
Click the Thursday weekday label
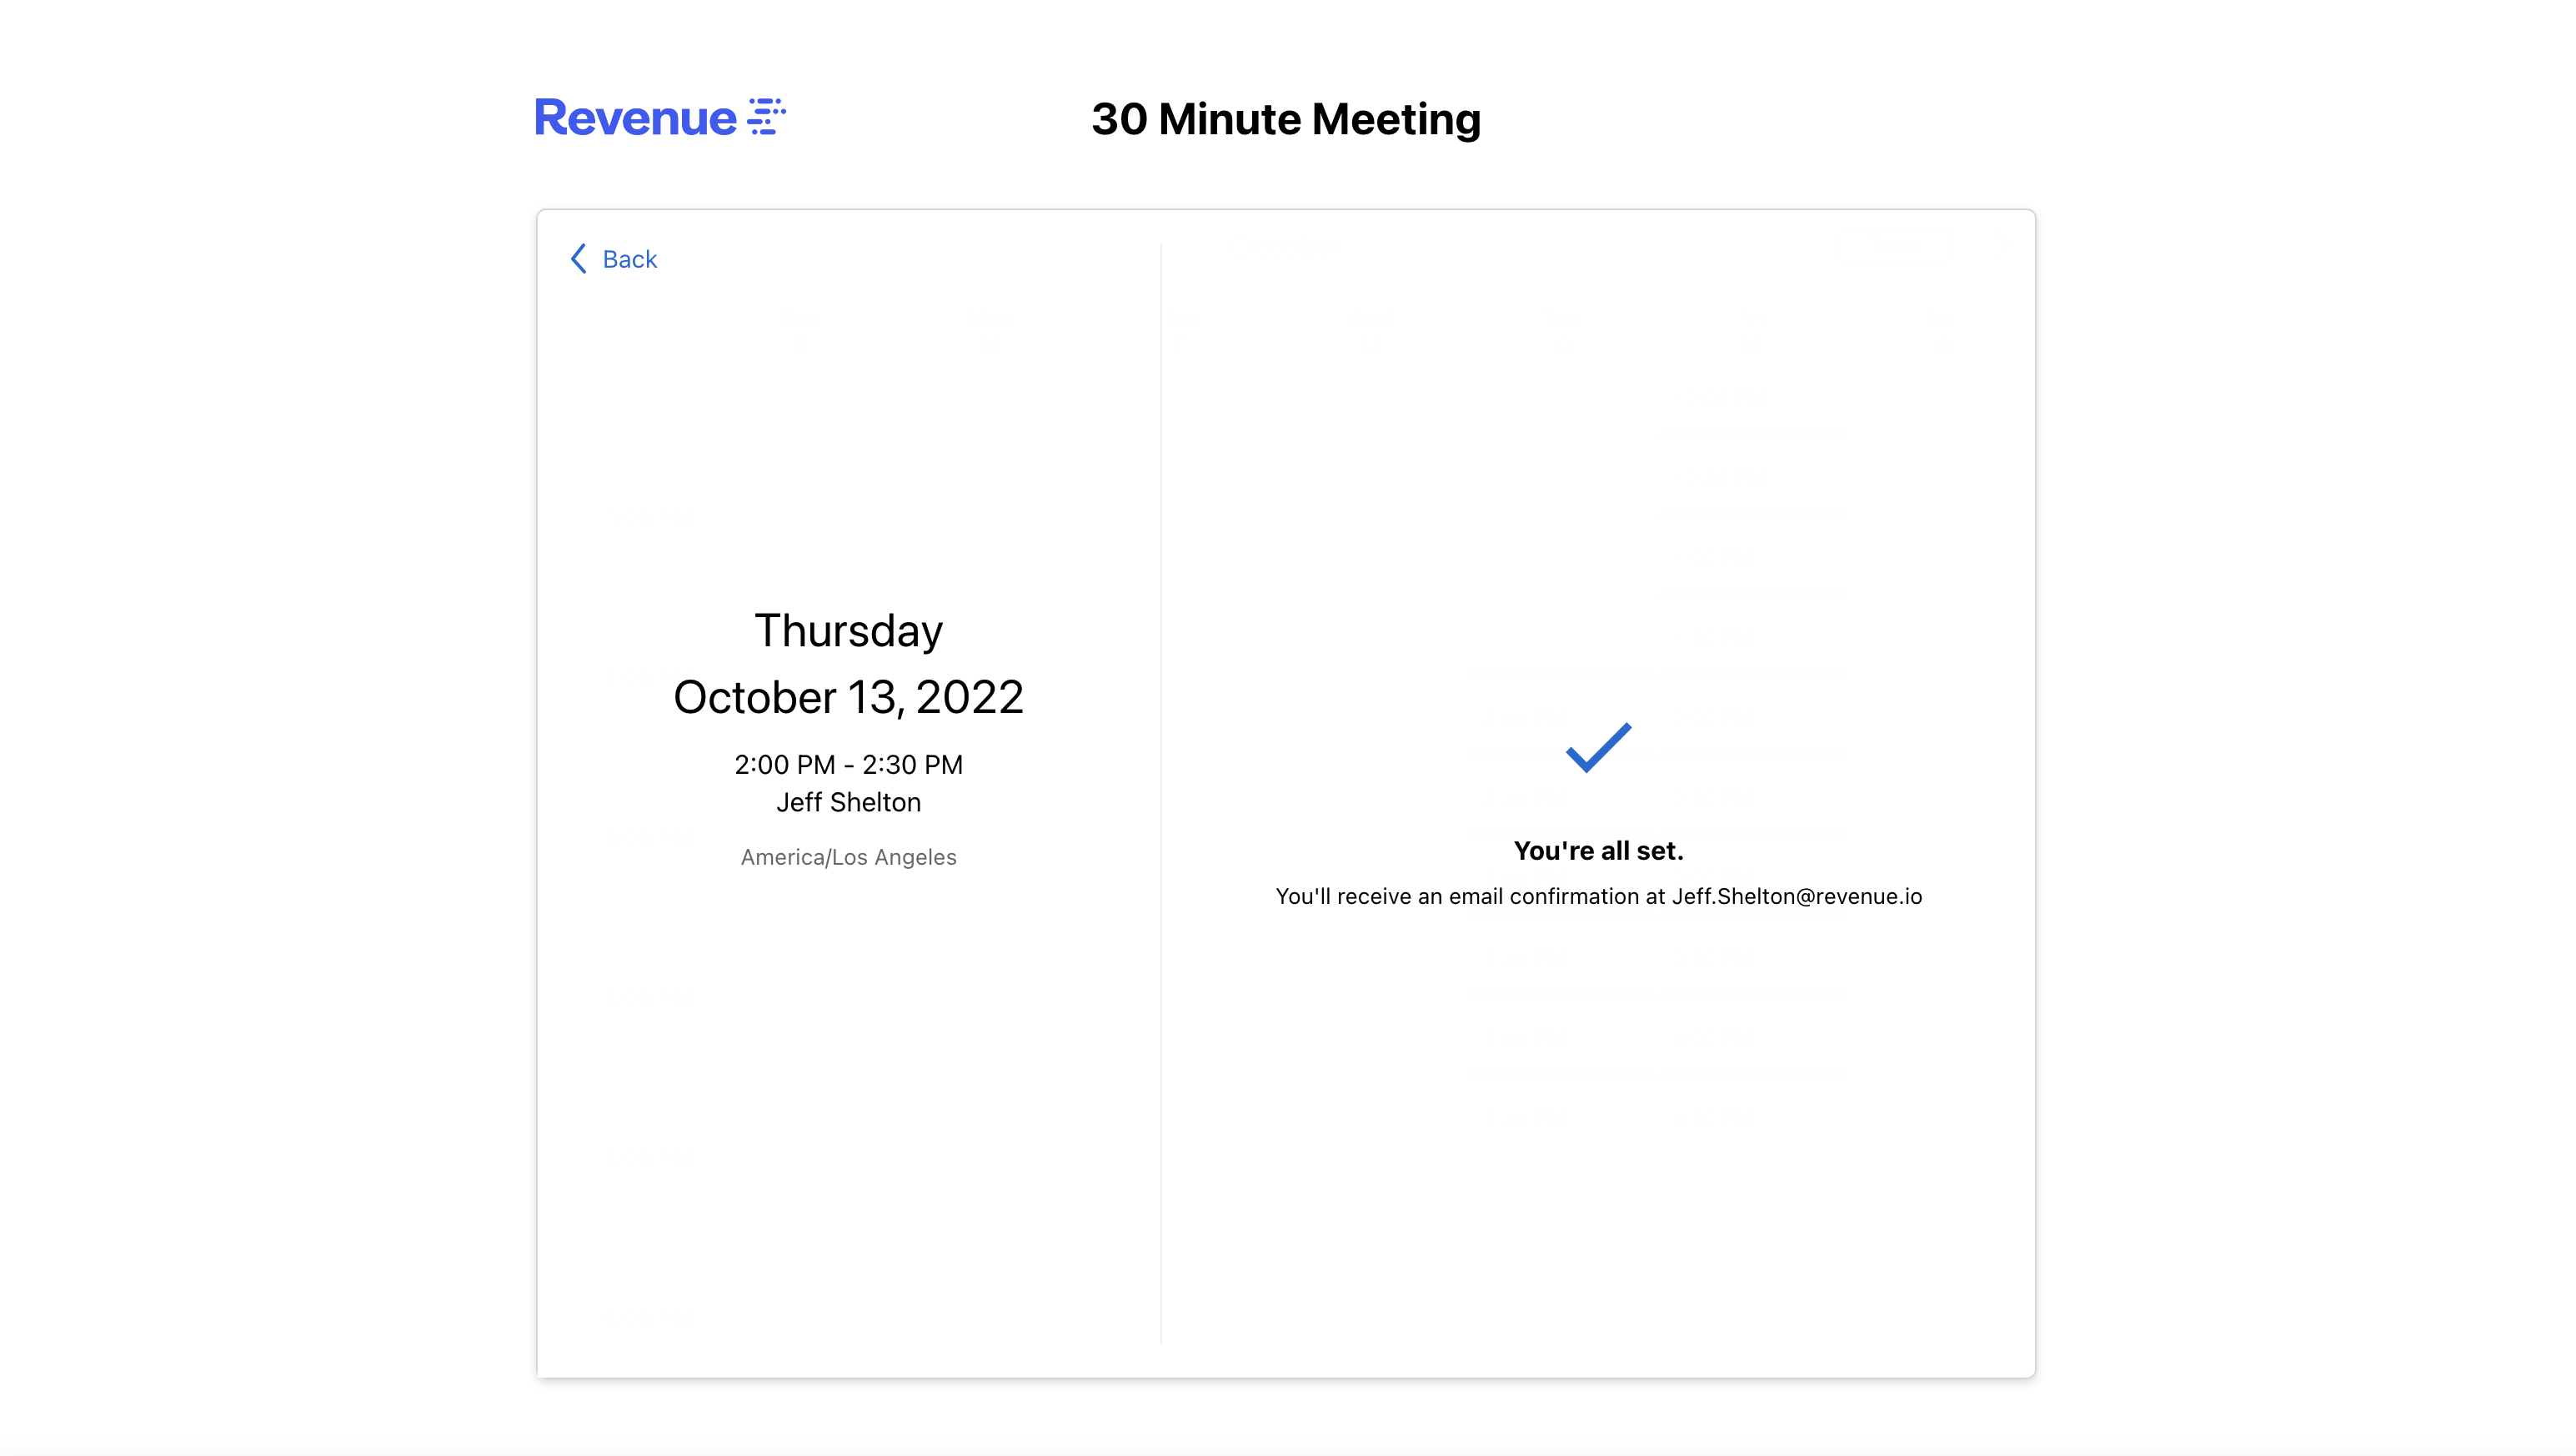848,631
